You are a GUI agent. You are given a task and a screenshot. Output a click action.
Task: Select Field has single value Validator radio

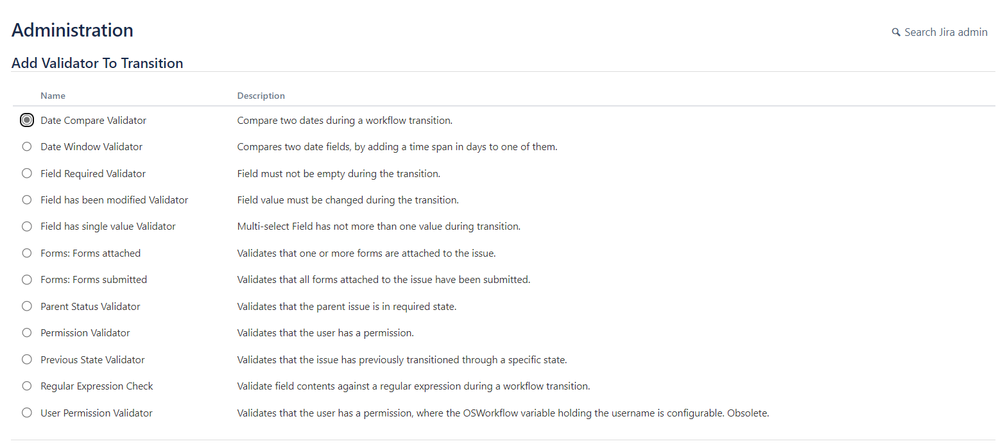tap(27, 226)
